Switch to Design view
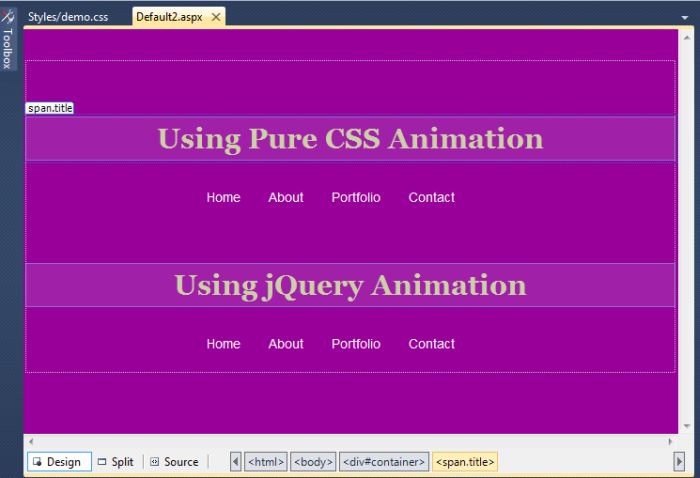Viewport: 700px width, 478px height. pyautogui.click(x=59, y=461)
